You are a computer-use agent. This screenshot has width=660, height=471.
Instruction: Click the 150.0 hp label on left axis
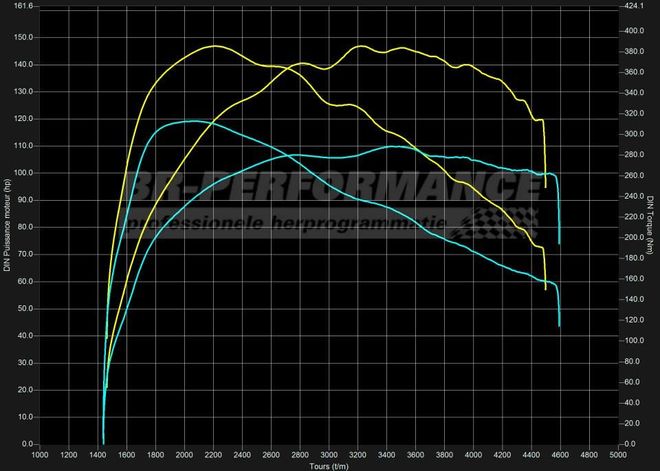click(x=23, y=37)
